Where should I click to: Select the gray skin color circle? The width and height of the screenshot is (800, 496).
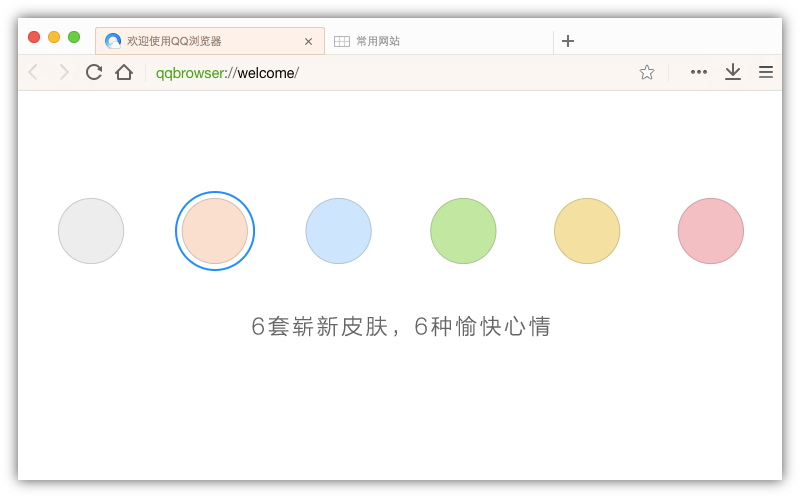[91, 231]
